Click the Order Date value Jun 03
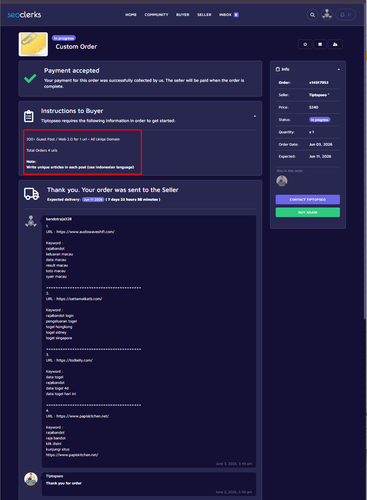This screenshot has width=367, height=500. point(320,144)
